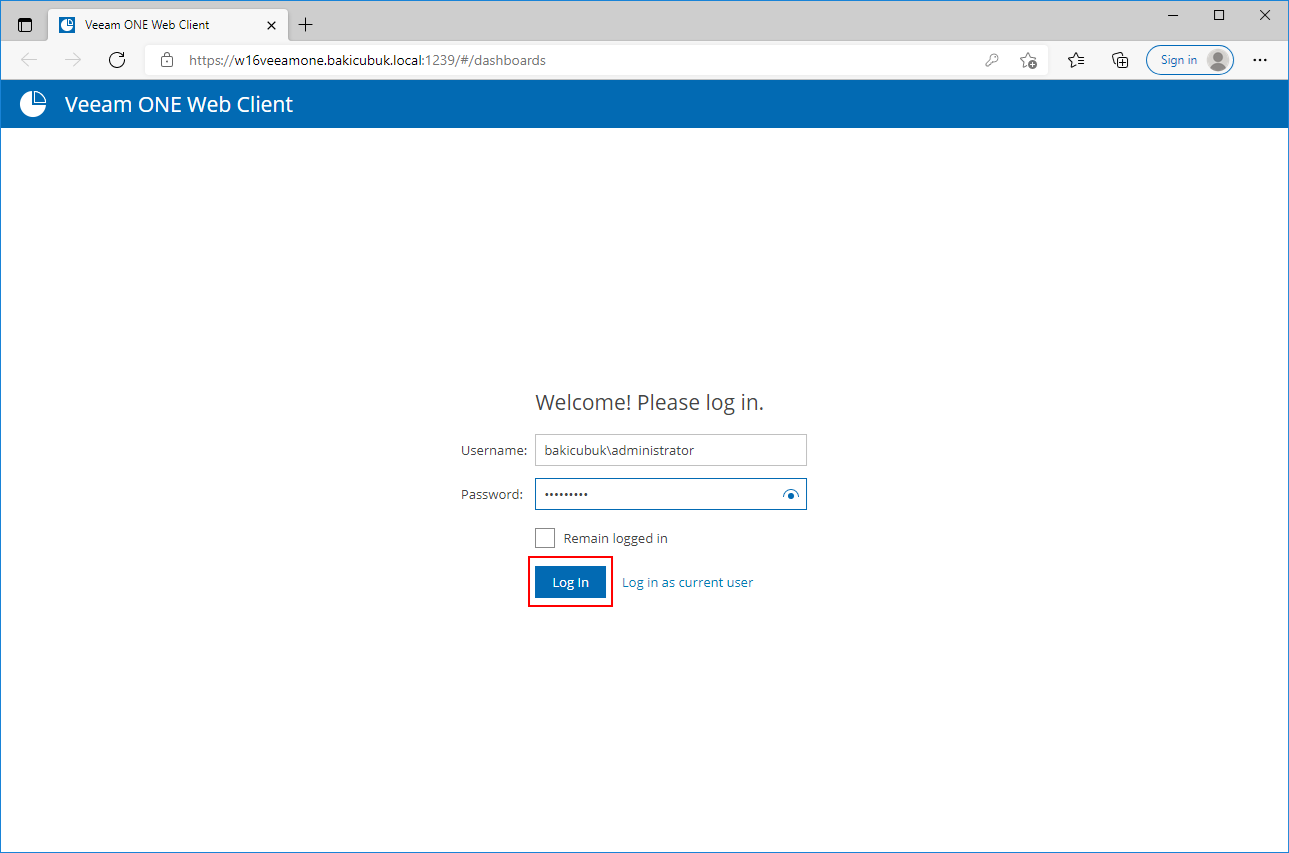Screen dimensions: 1289x853
Task: Click Log in as current user link
Action: (x=687, y=582)
